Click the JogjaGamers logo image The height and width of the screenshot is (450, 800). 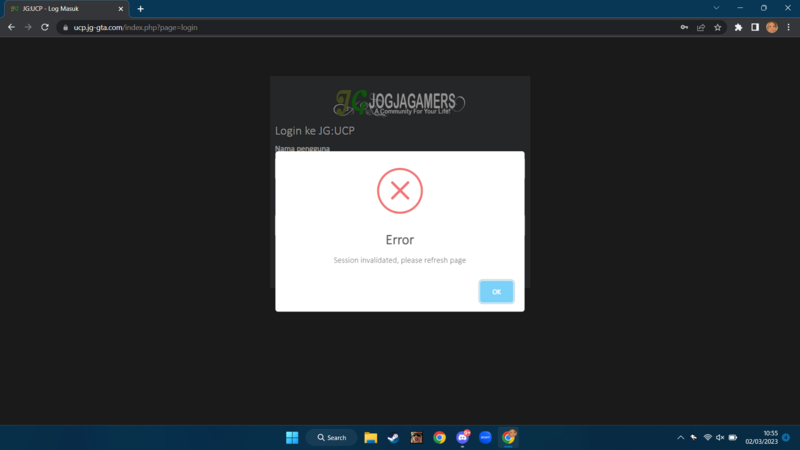point(399,103)
